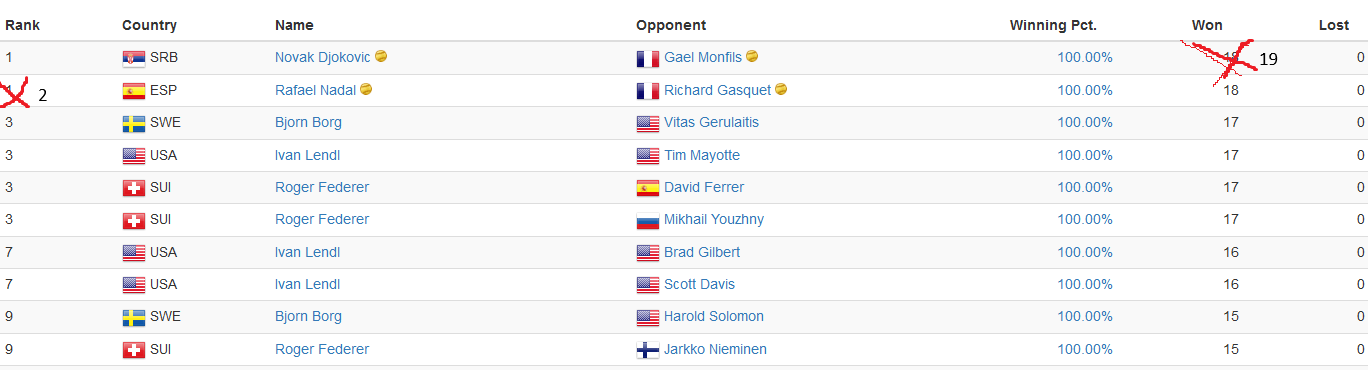Click the tennis ball icon beside Rafael Nadal
The image size is (1368, 370).
(366, 89)
